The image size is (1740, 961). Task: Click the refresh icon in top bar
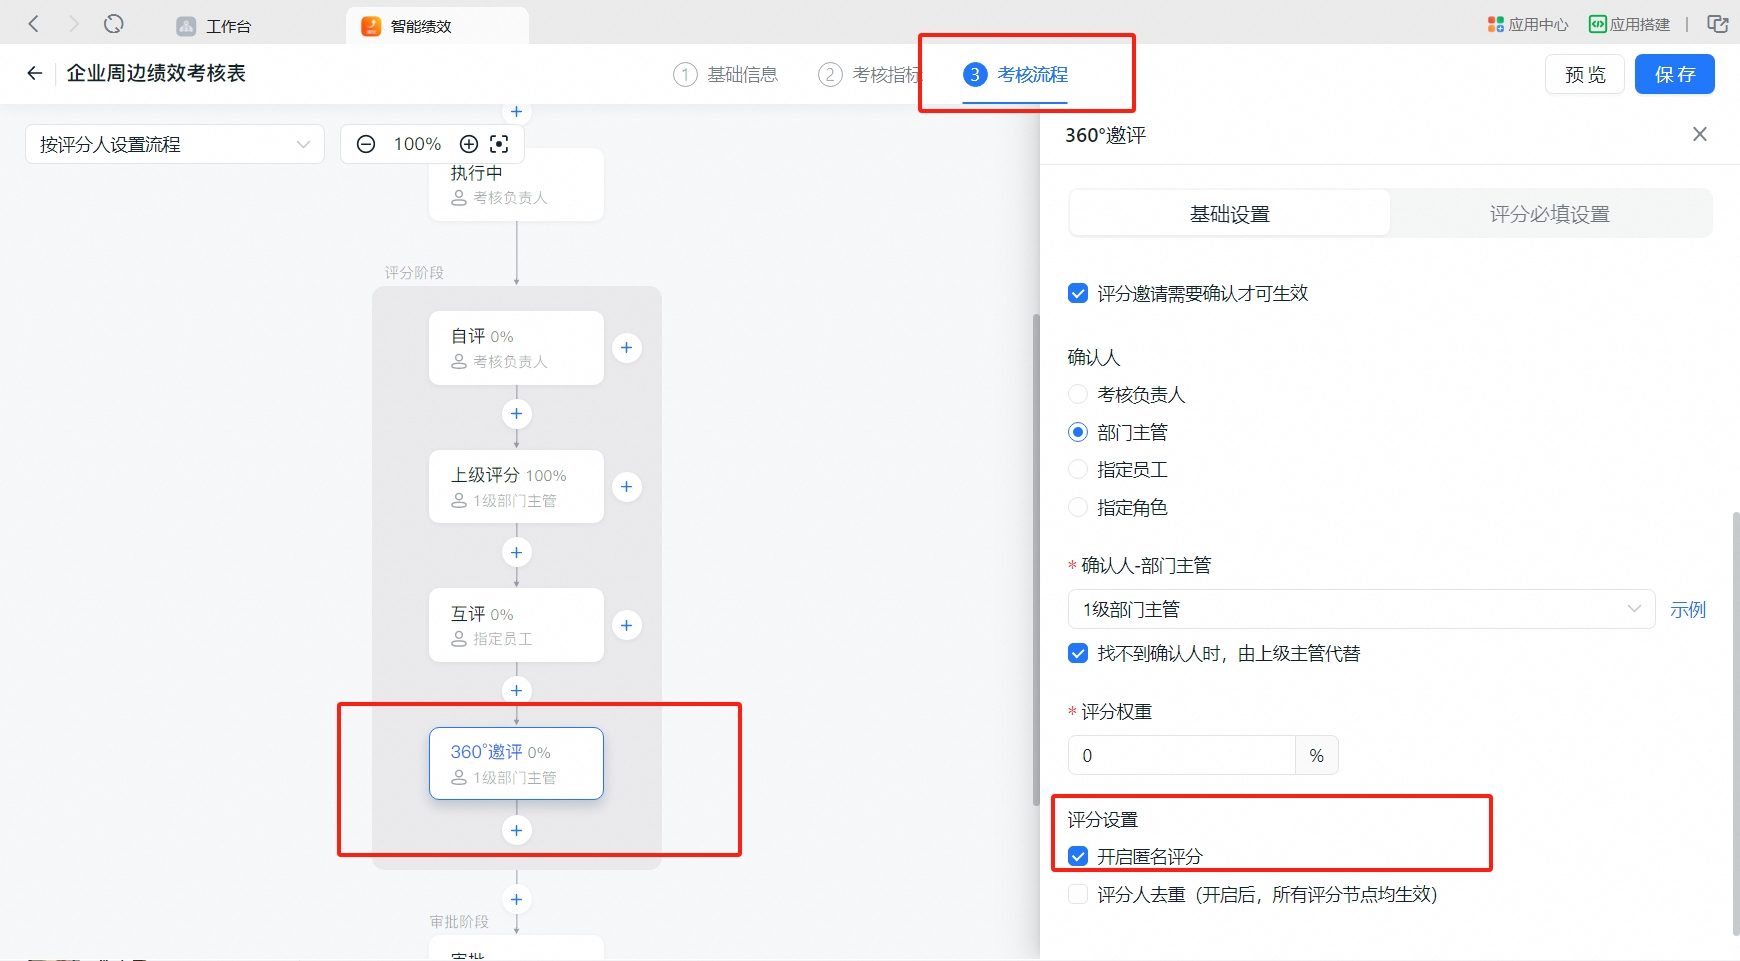coord(114,23)
